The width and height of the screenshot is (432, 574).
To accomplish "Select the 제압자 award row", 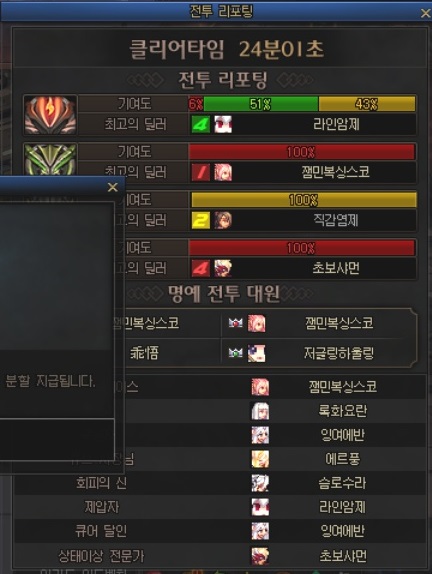I will click(220, 507).
